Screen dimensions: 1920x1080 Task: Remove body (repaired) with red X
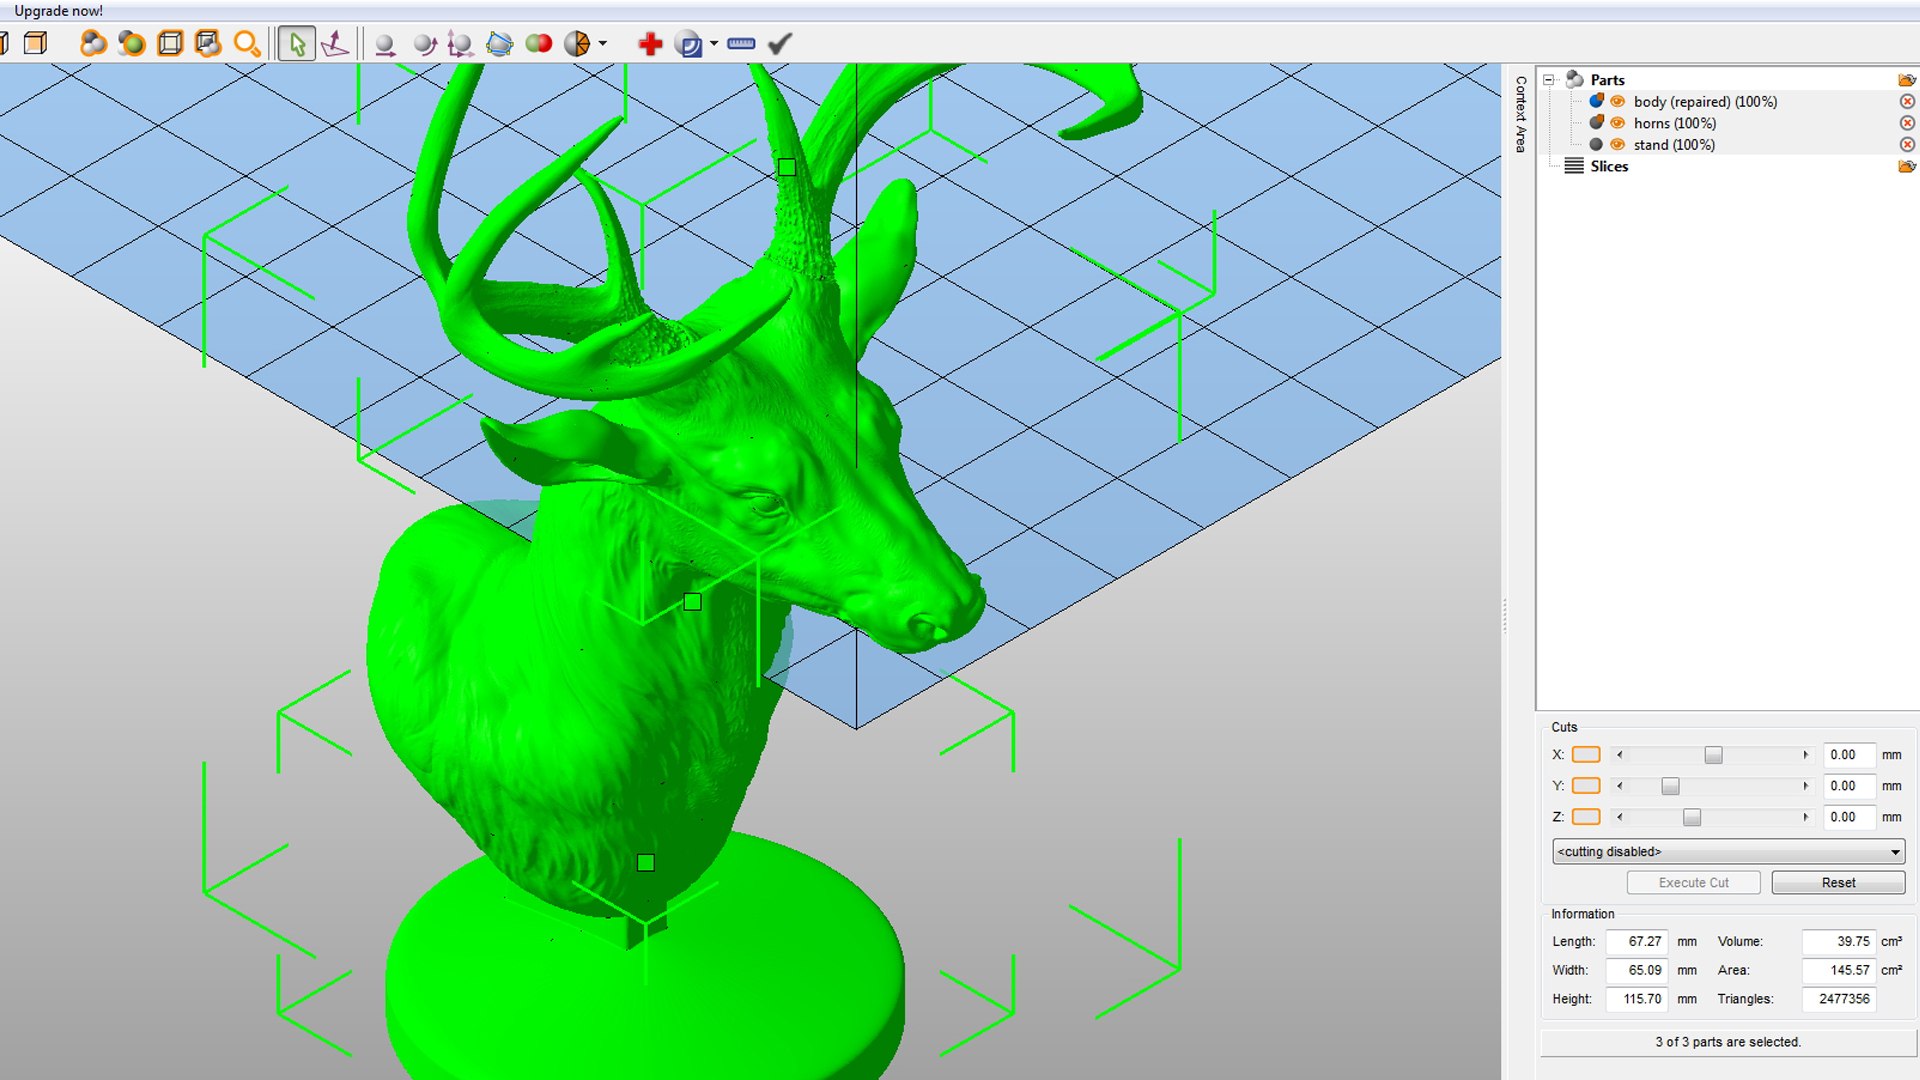[x=1906, y=101]
